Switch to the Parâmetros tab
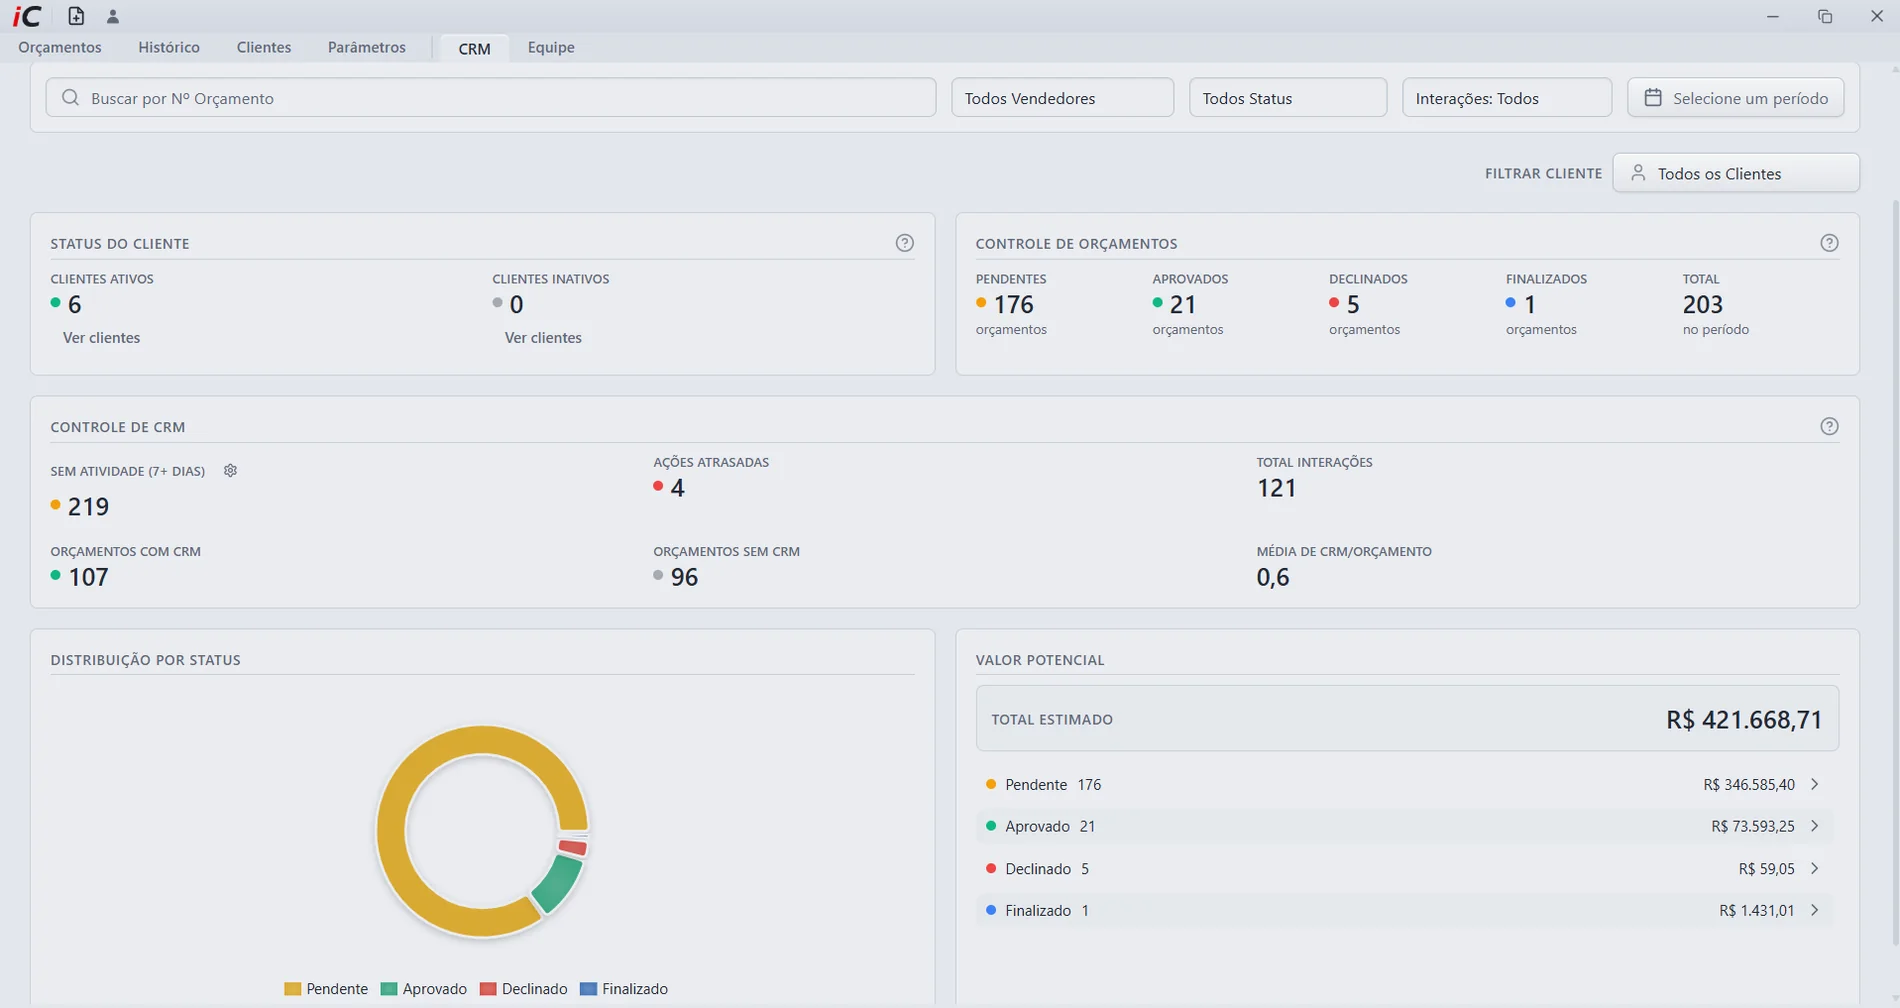Image resolution: width=1900 pixels, height=1008 pixels. [367, 47]
